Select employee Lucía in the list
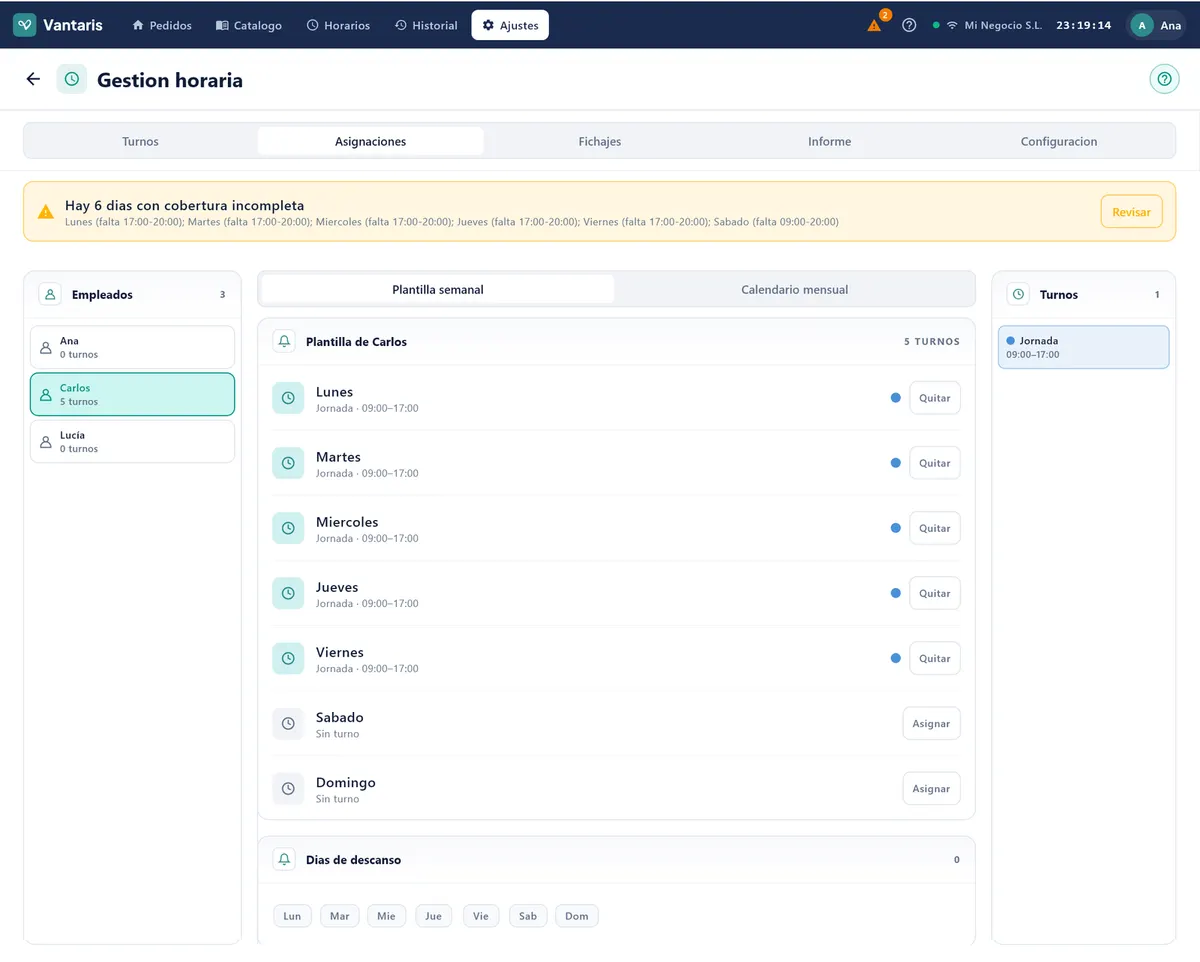The image size is (1200, 962). [x=132, y=441]
